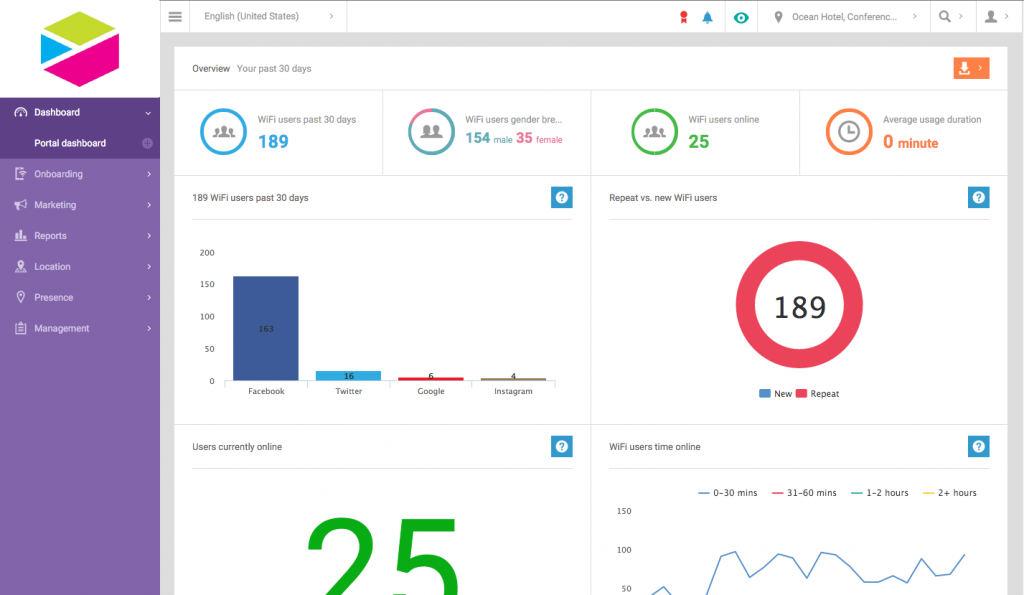Click the plus icon beside Portal dashboard

pyautogui.click(x=148, y=143)
